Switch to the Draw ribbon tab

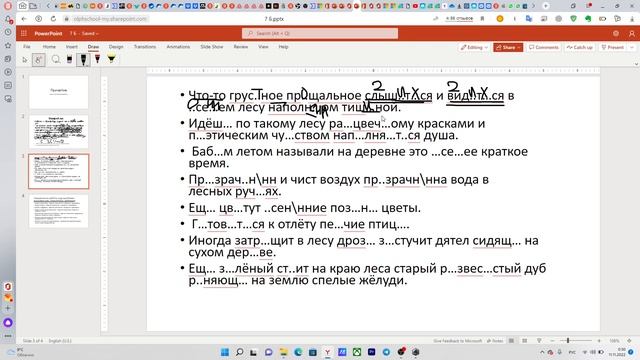coord(93,47)
